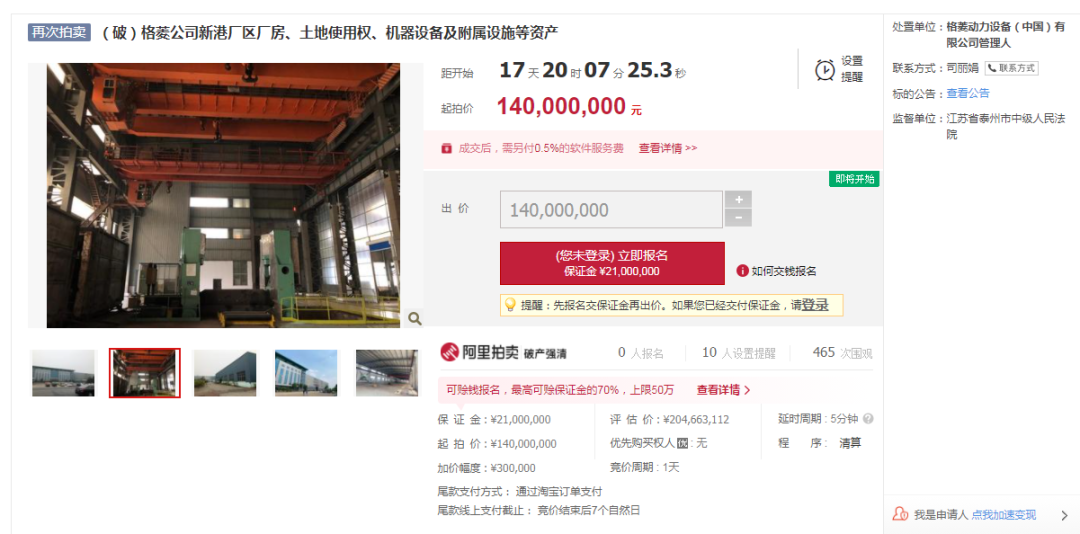The image size is (1080, 534).
Task: Click the magnifier icon on main photo
Action: tap(415, 318)
